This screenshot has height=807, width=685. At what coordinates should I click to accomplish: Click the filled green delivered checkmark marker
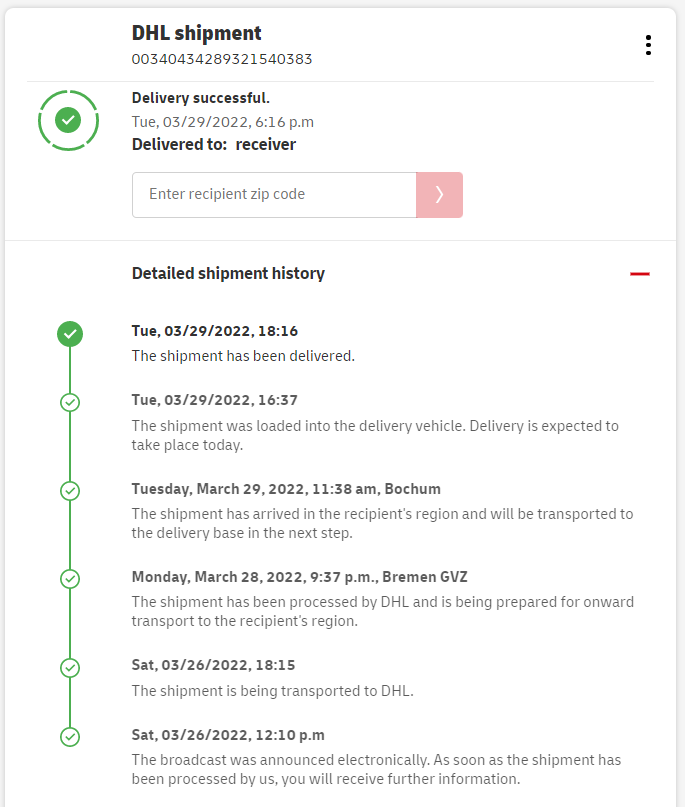click(70, 334)
